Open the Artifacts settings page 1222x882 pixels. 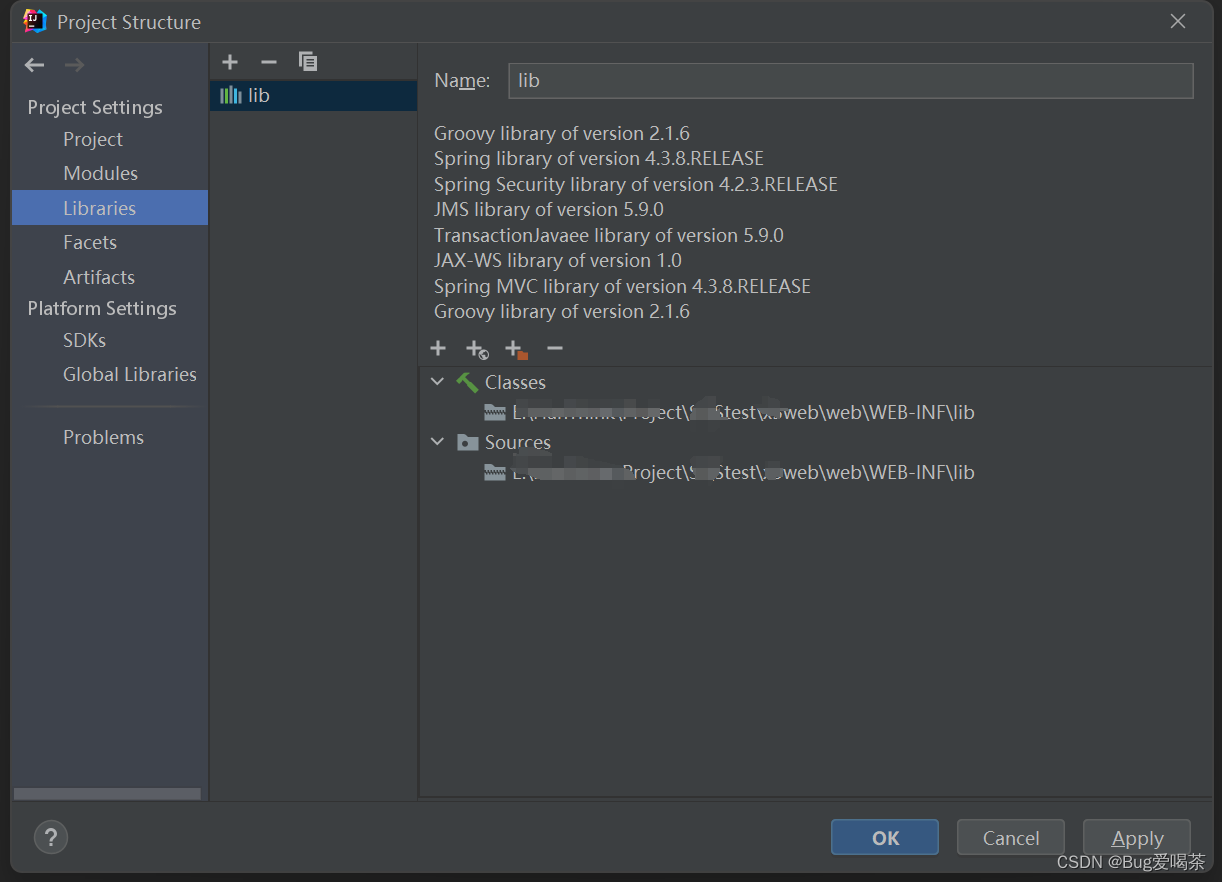click(99, 277)
